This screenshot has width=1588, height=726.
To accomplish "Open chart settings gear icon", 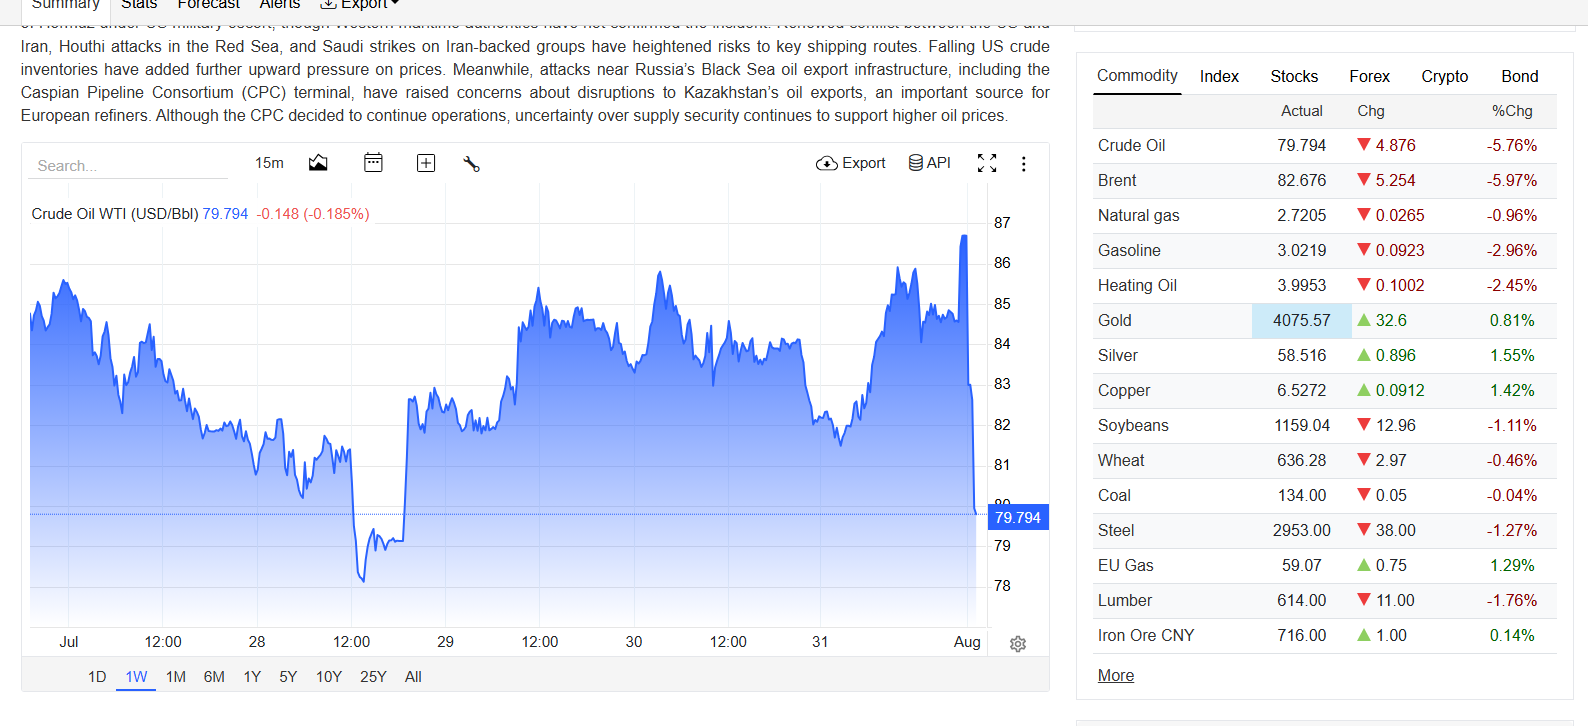I will click(x=1018, y=644).
